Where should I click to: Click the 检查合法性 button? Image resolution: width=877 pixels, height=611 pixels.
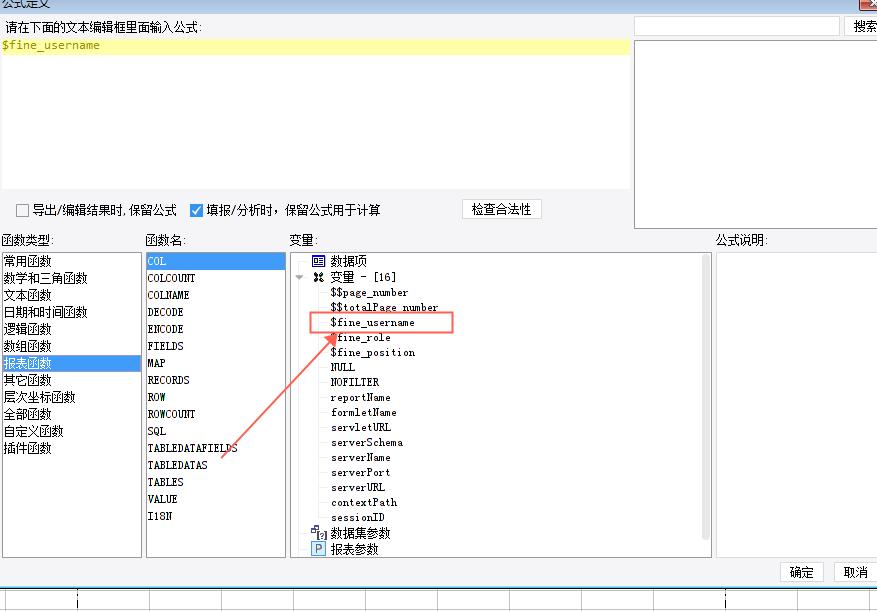[502, 209]
